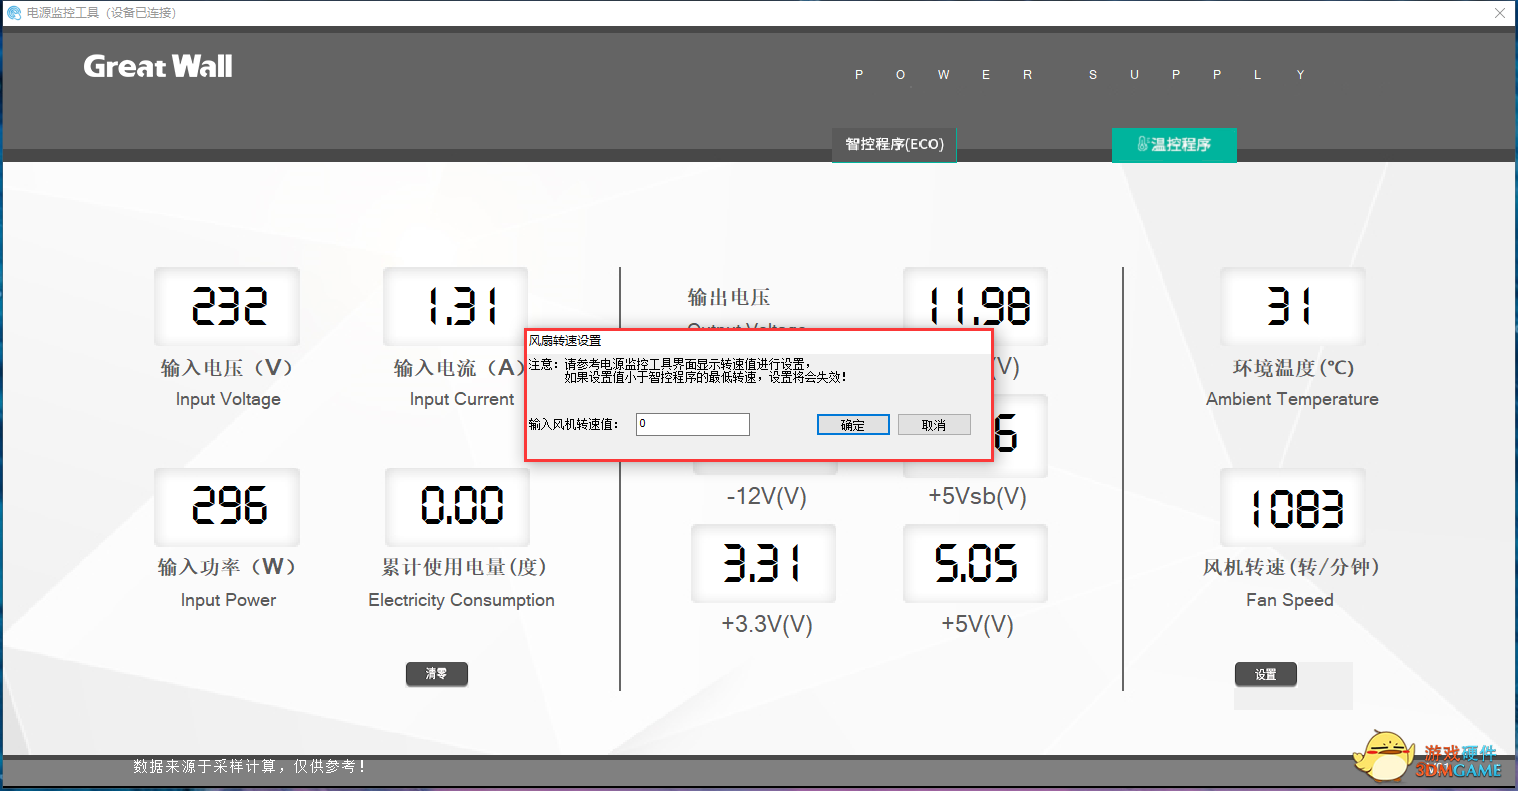Image resolution: width=1518 pixels, height=791 pixels.
Task: Click the 输入风机转速值 input field
Action: pos(693,424)
